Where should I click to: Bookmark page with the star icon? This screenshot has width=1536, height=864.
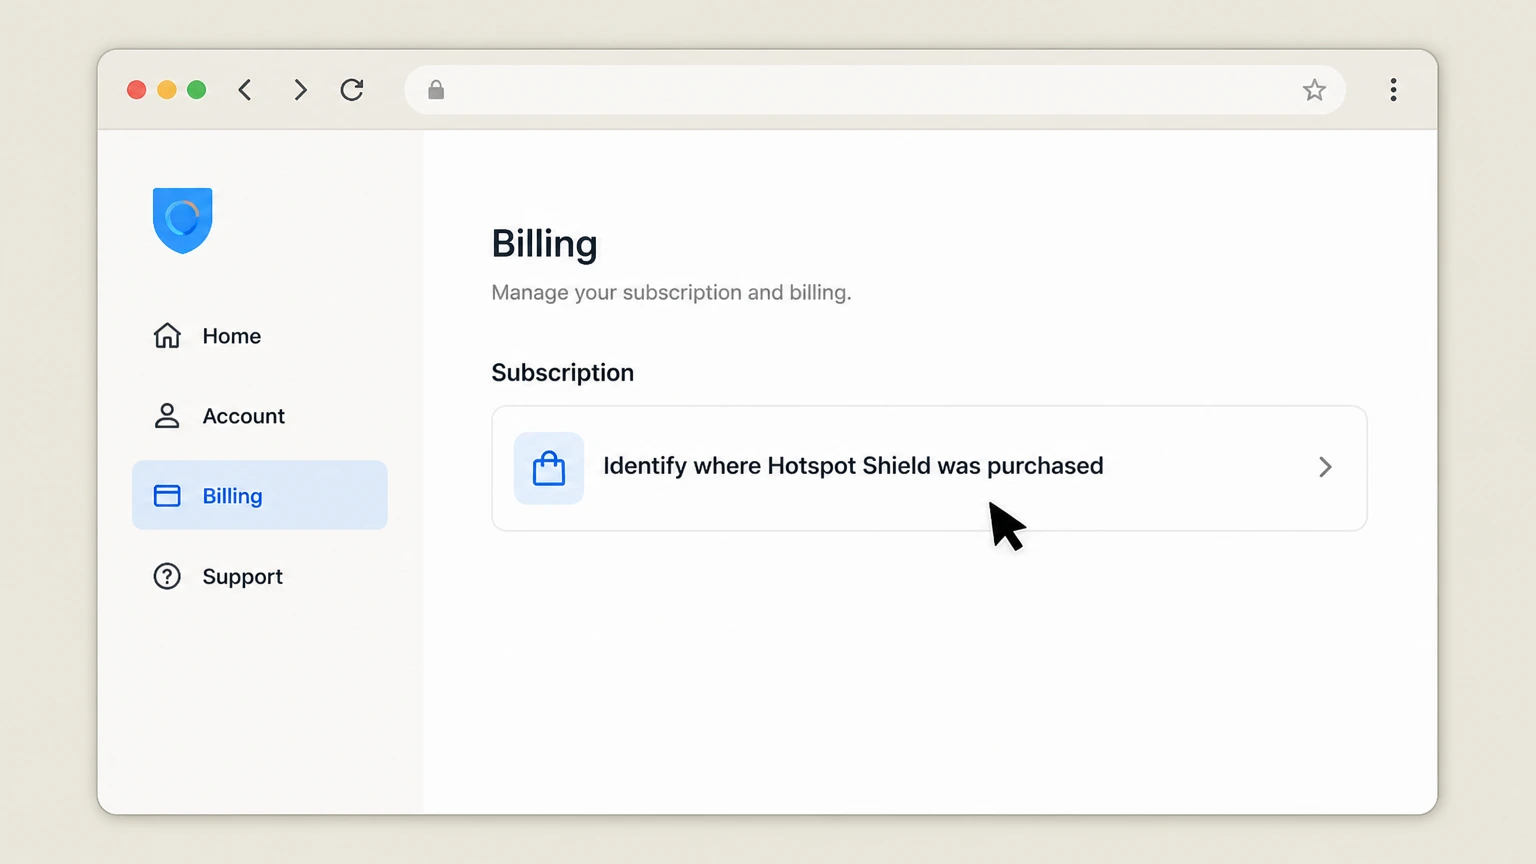1314,90
